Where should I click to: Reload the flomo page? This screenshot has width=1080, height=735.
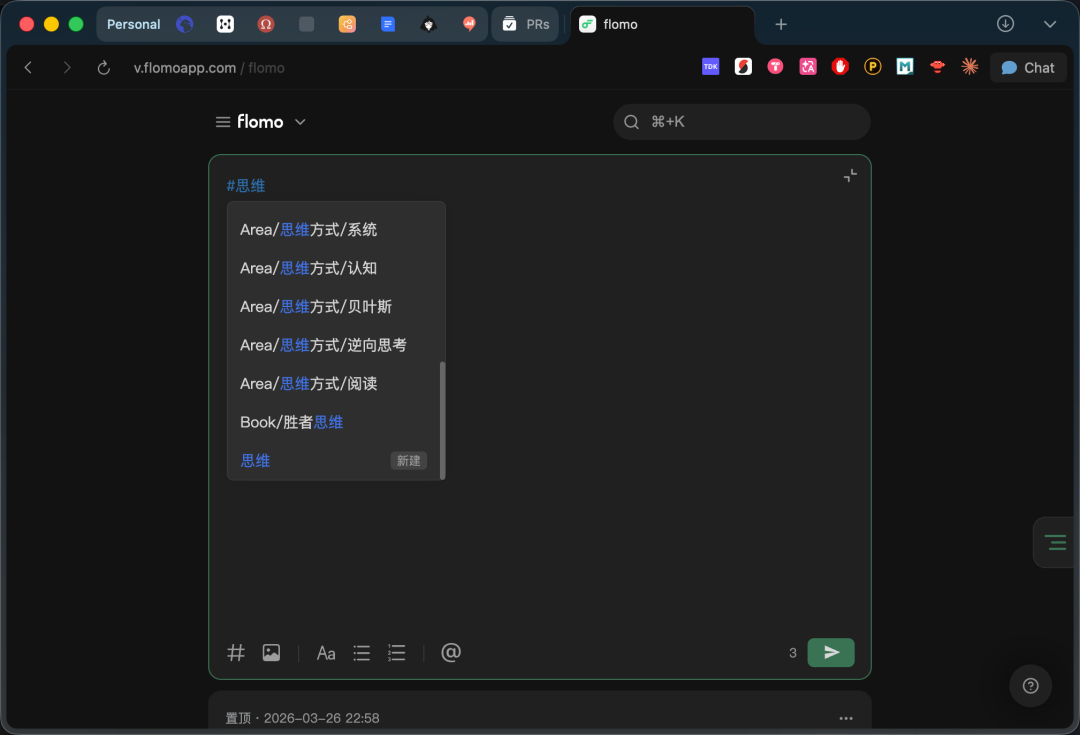[x=103, y=68]
